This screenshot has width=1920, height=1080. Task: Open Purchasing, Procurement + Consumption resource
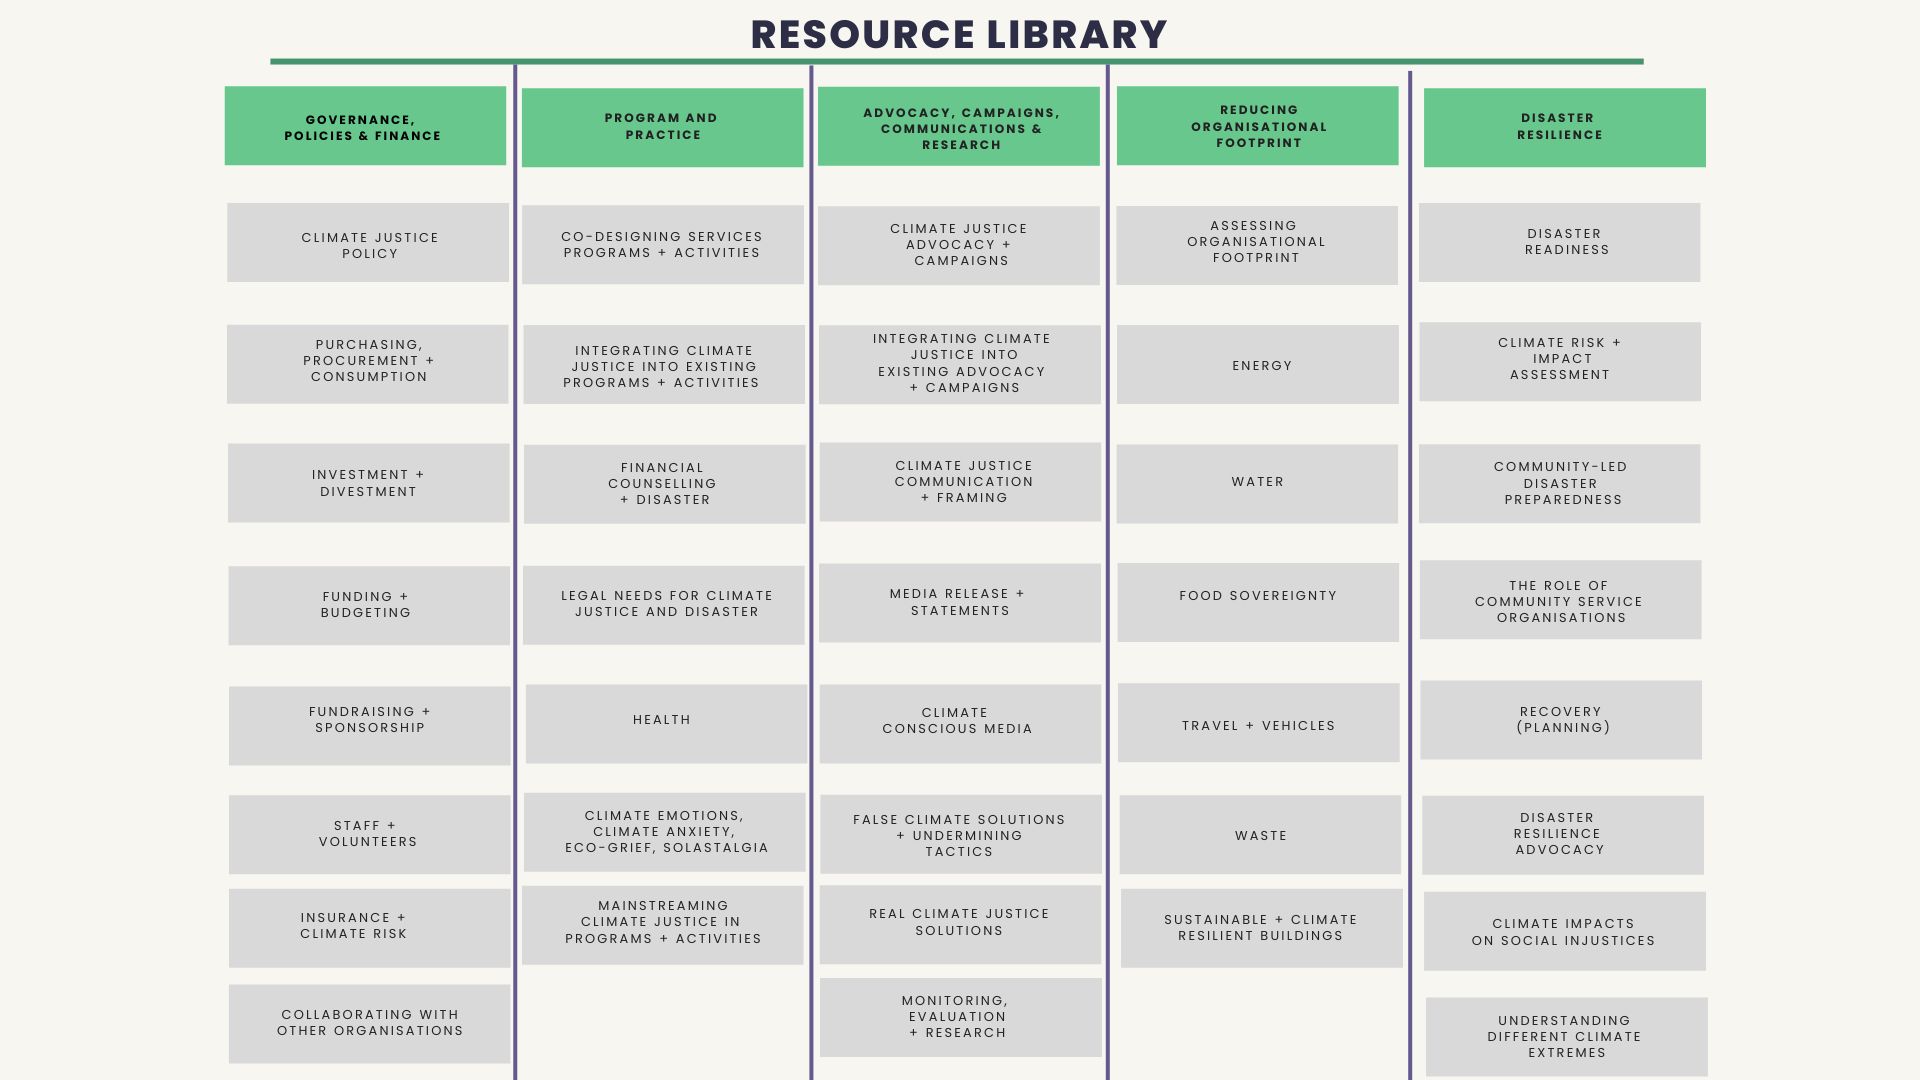pos(368,364)
